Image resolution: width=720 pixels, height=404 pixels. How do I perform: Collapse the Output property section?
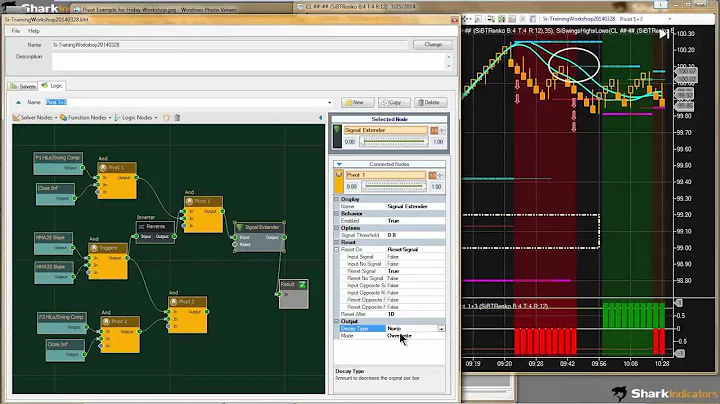[337, 321]
